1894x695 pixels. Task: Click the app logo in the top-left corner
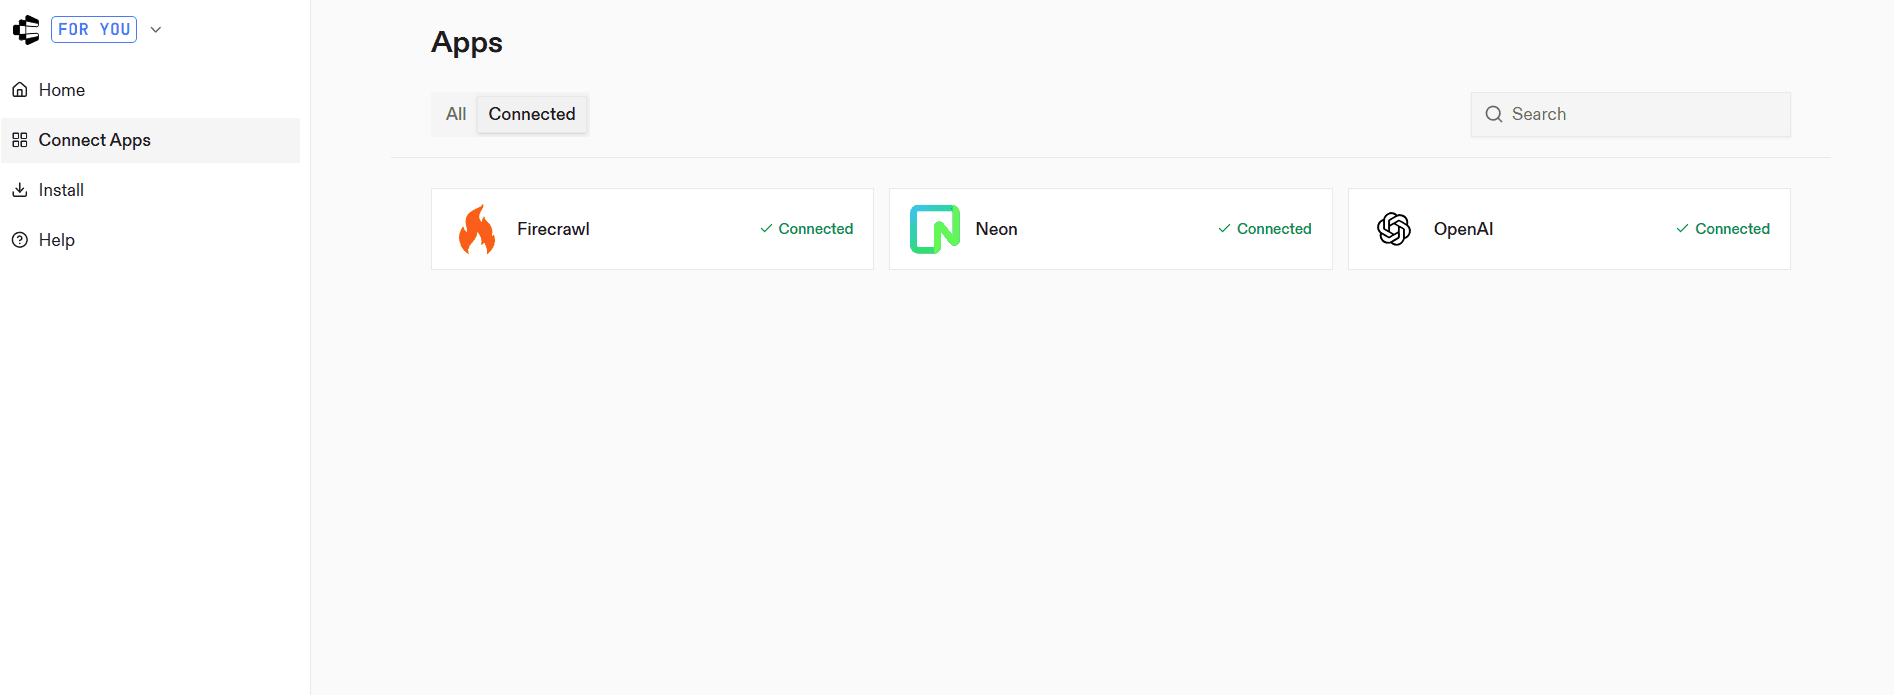click(26, 30)
